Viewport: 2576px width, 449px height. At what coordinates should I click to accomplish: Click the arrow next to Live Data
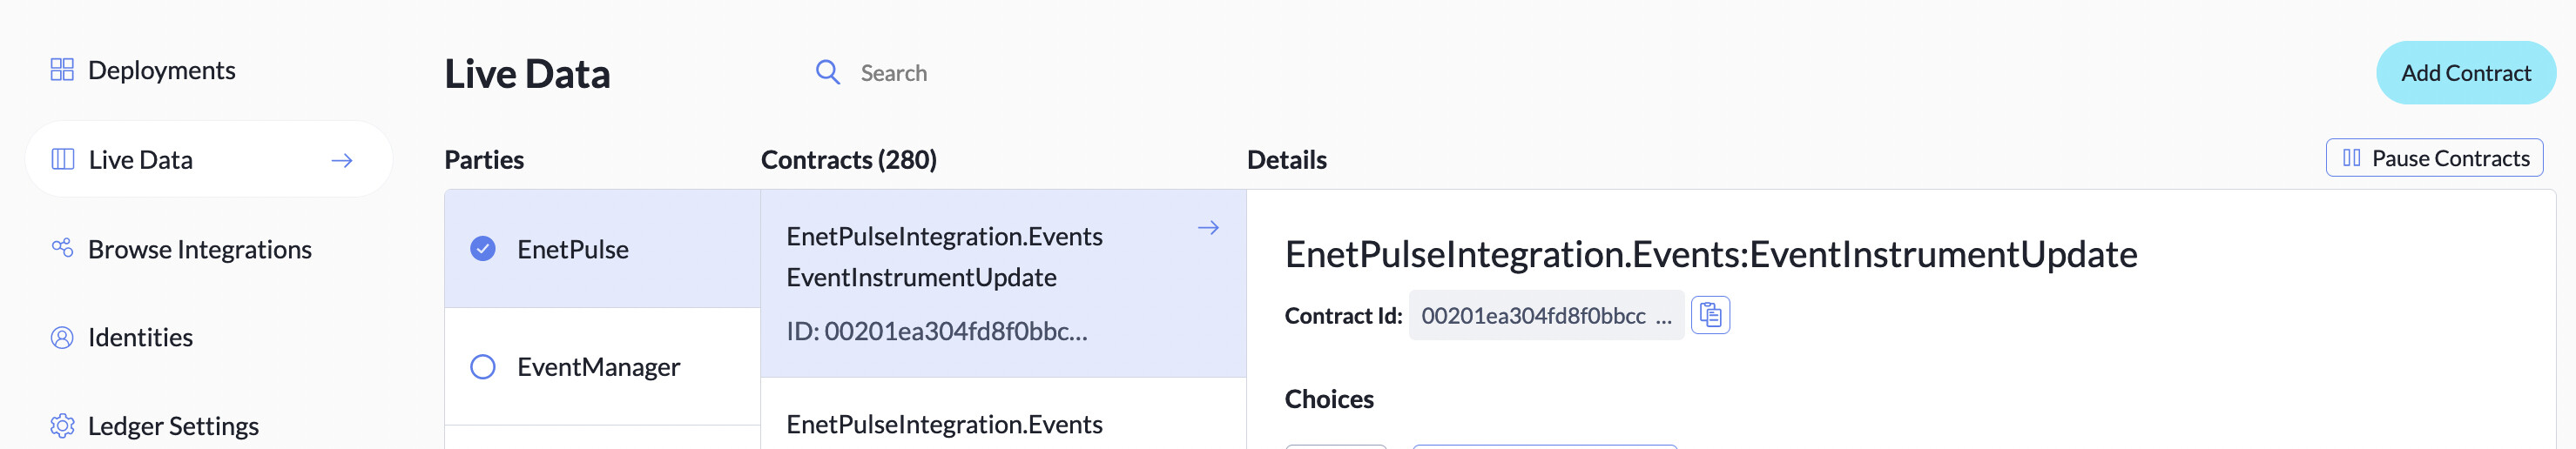pyautogui.click(x=342, y=160)
